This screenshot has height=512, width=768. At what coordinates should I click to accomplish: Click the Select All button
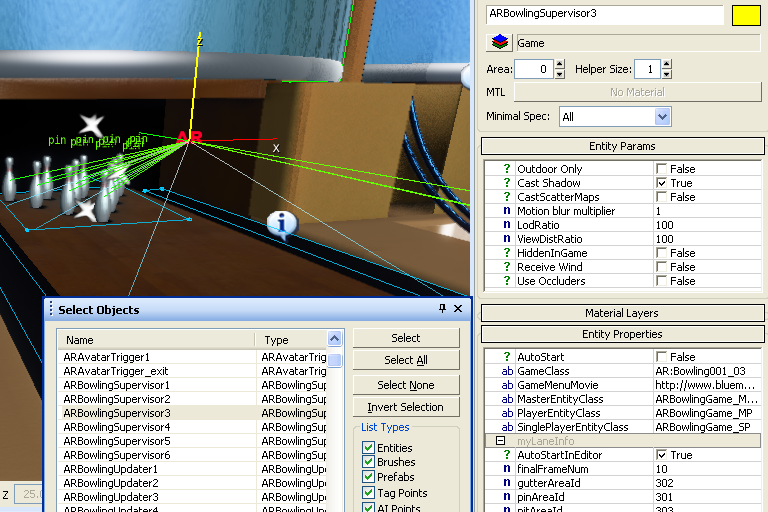coord(406,360)
